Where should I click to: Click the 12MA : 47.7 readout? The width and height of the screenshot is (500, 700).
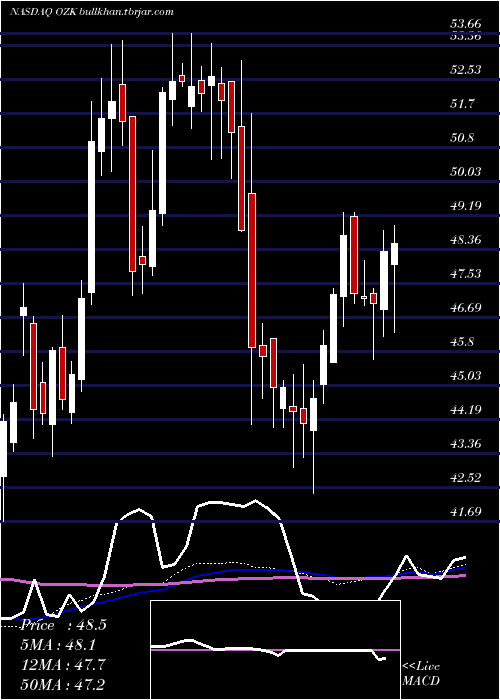[x=64, y=664]
